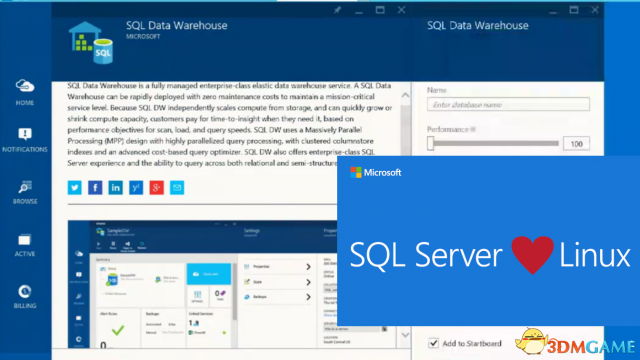Image resolution: width=640 pixels, height=360 pixels.
Task: Check the Add to Startboard checkbox
Action: pos(433,343)
